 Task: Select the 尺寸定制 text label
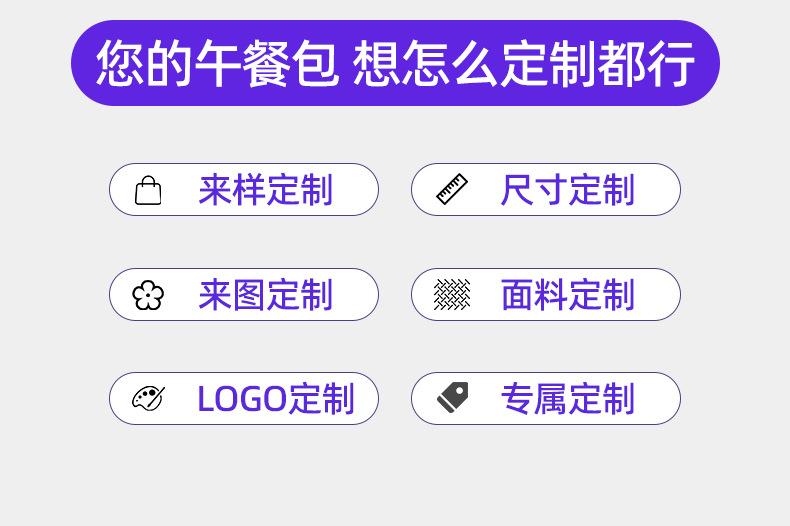pos(567,190)
